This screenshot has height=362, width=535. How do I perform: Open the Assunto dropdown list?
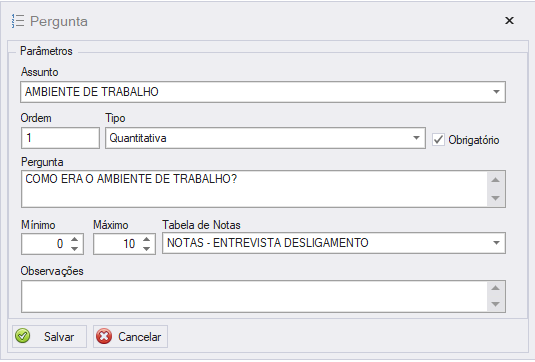(x=496, y=92)
